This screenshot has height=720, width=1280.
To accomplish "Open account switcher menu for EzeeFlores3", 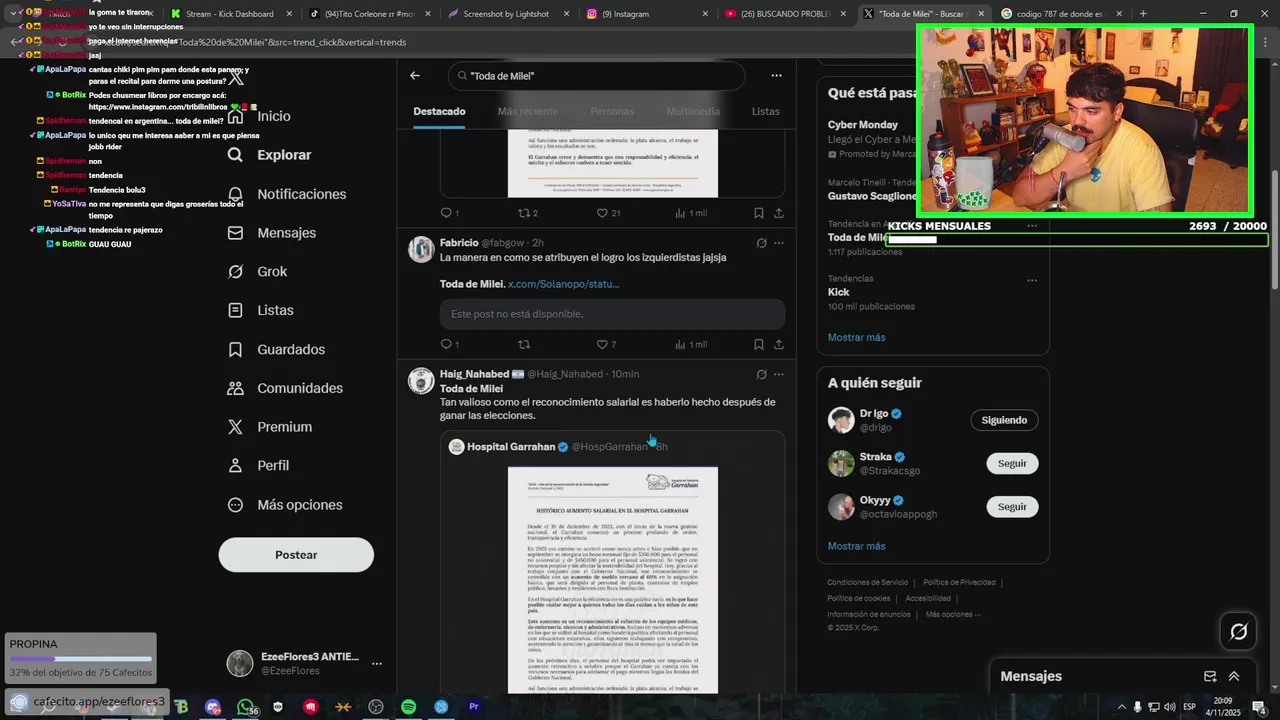I will 377,663.
